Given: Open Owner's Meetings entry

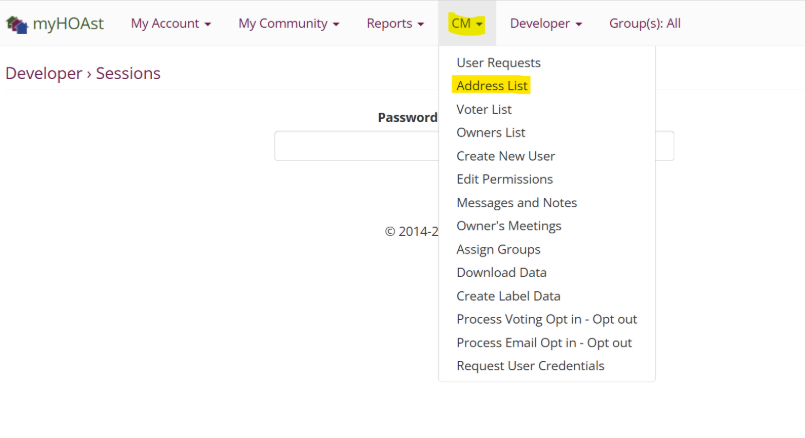Looking at the screenshot, I should [508, 226].
